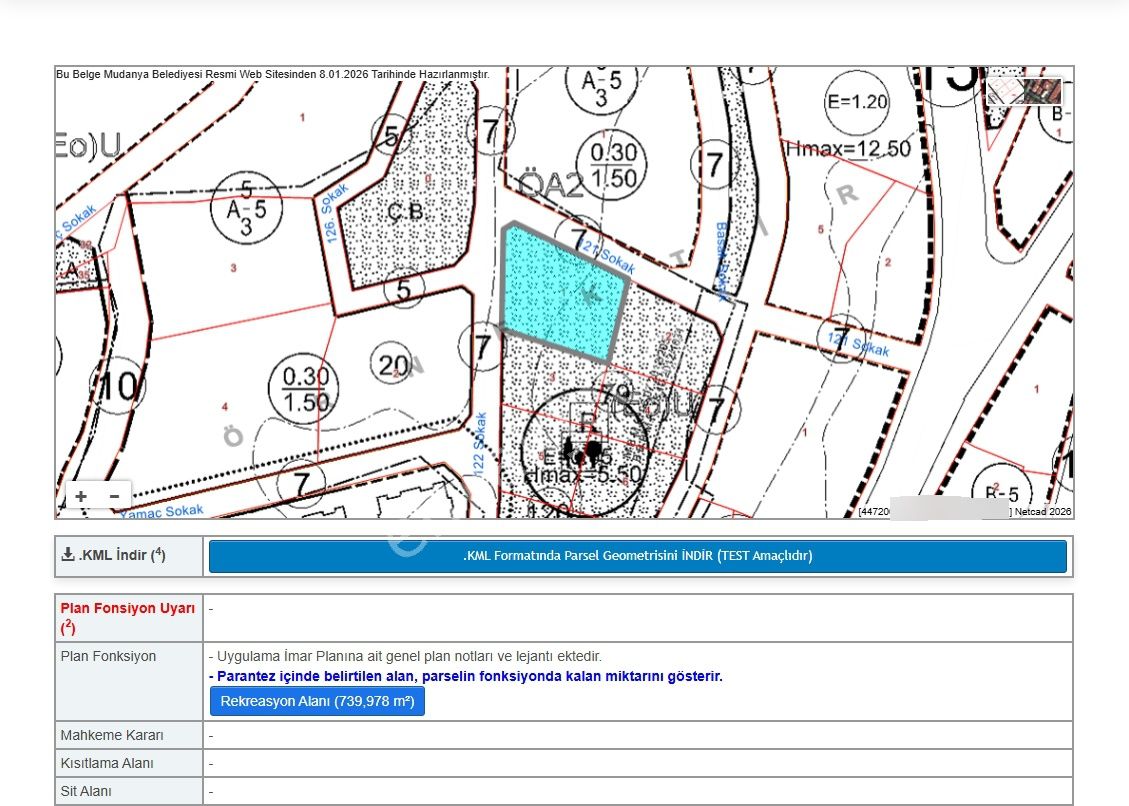The height and width of the screenshot is (806, 1129).
Task: Click the Netcad 2026 attribution text
Action: click(1046, 512)
